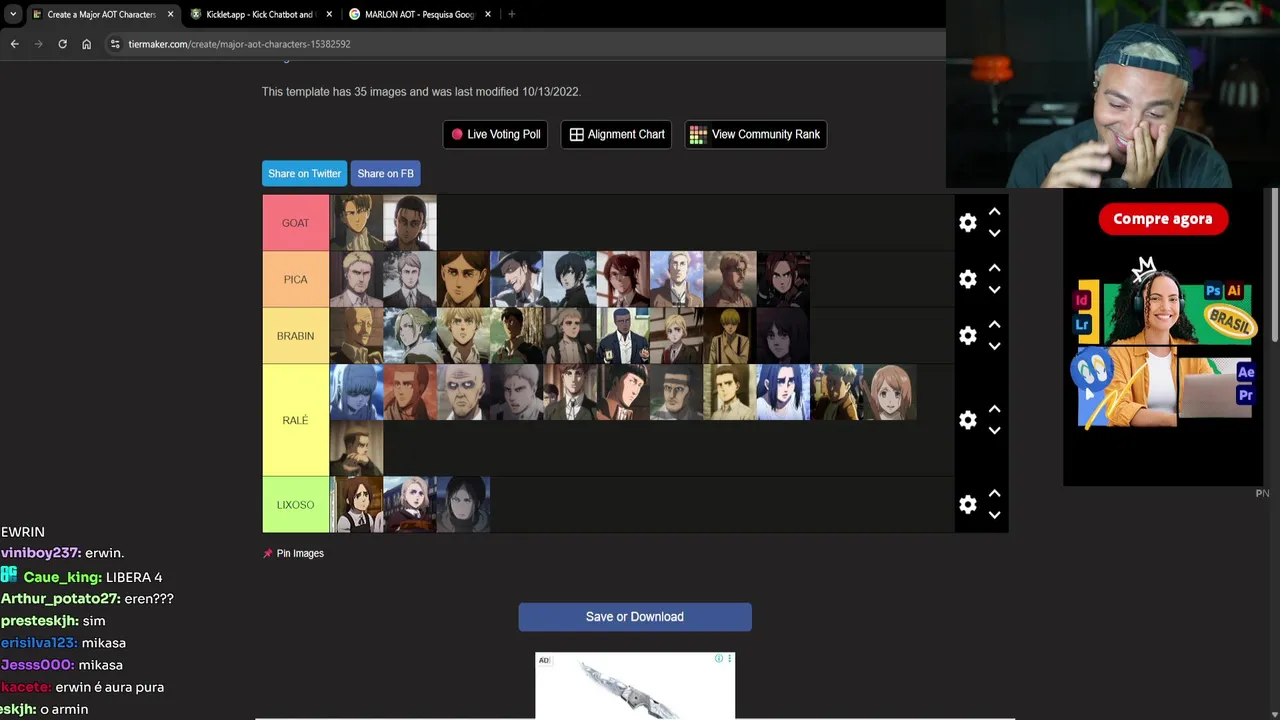Click chat username Arthur_potato27
The width and height of the screenshot is (1280, 720).
[x=60, y=599]
